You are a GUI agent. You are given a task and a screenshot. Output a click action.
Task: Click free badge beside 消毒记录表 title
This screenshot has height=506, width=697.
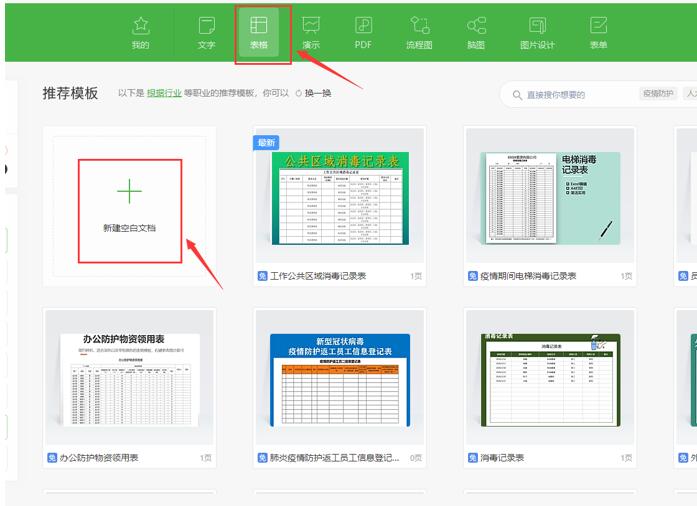click(473, 458)
